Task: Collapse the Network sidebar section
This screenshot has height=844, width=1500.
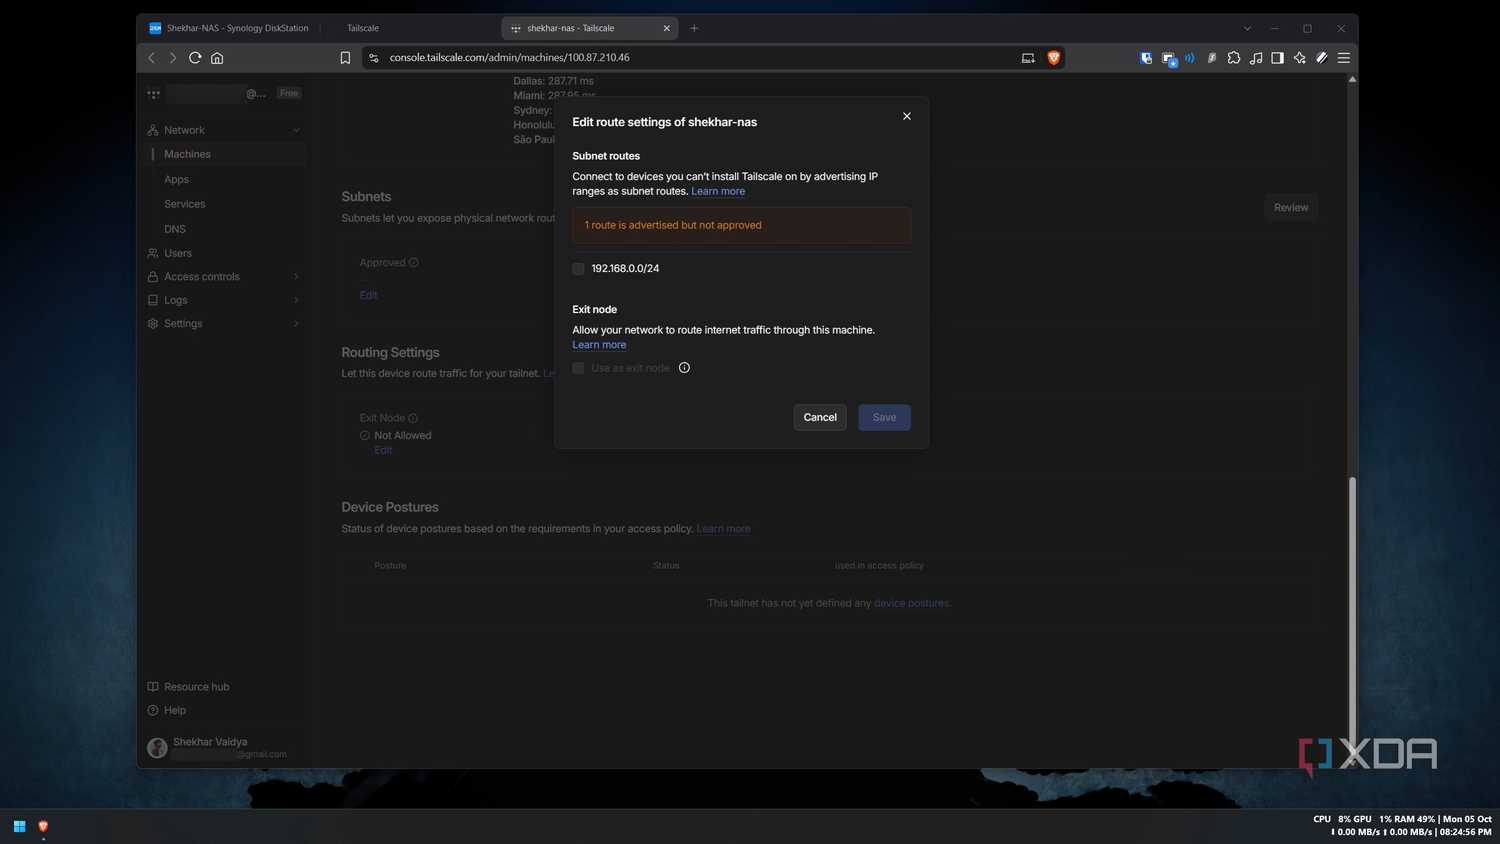Action: (x=224, y=130)
